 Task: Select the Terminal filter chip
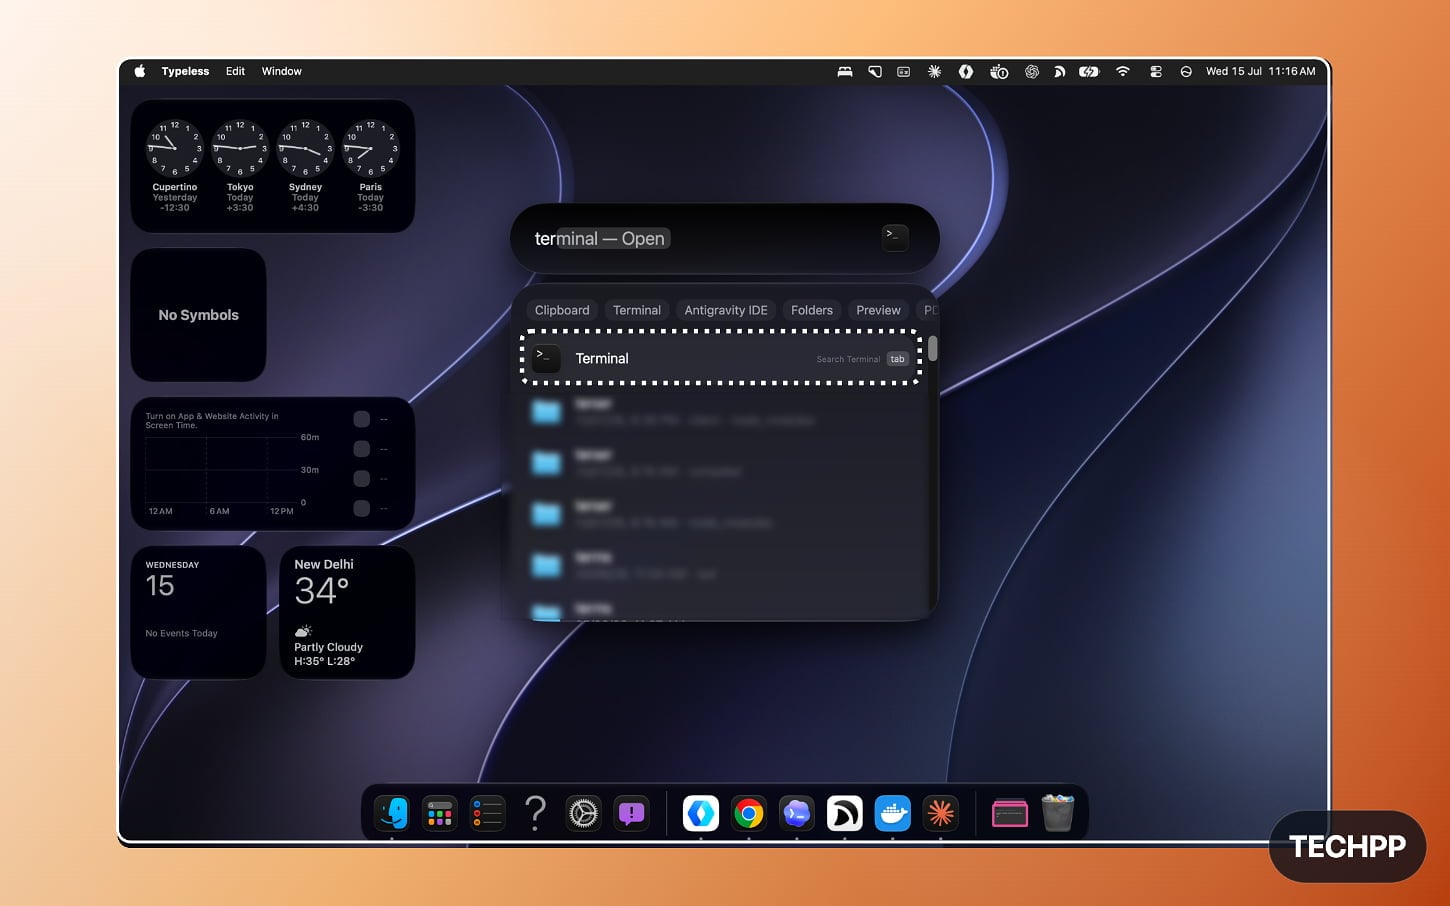click(637, 310)
